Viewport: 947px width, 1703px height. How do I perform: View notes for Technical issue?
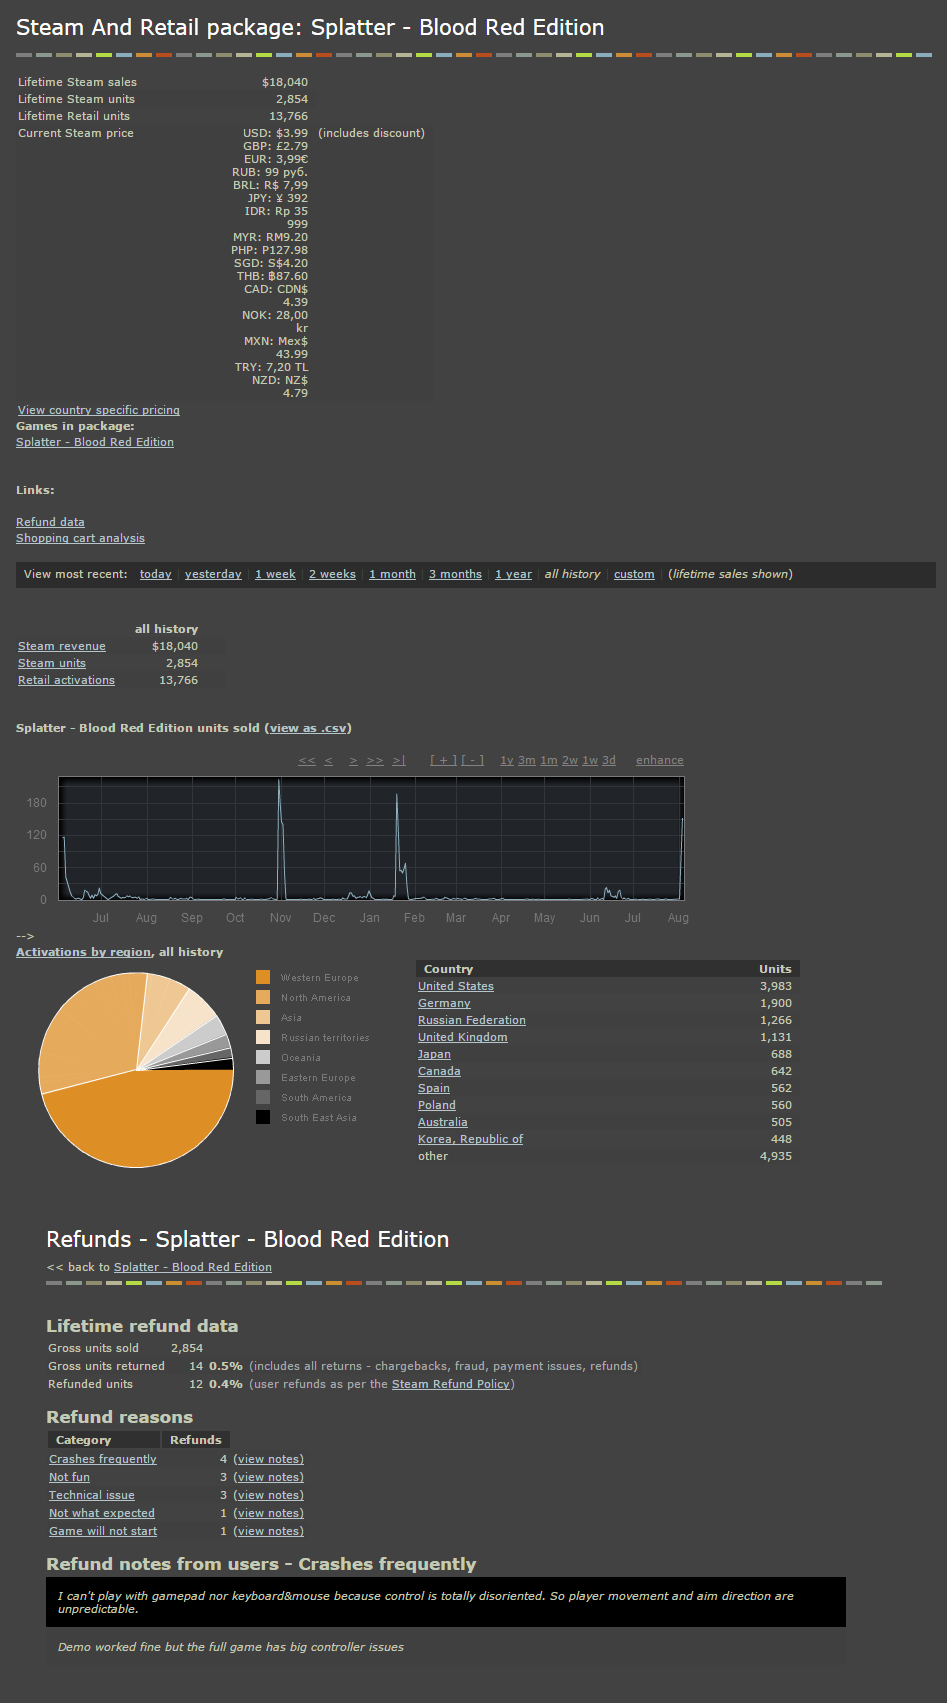point(269,1495)
